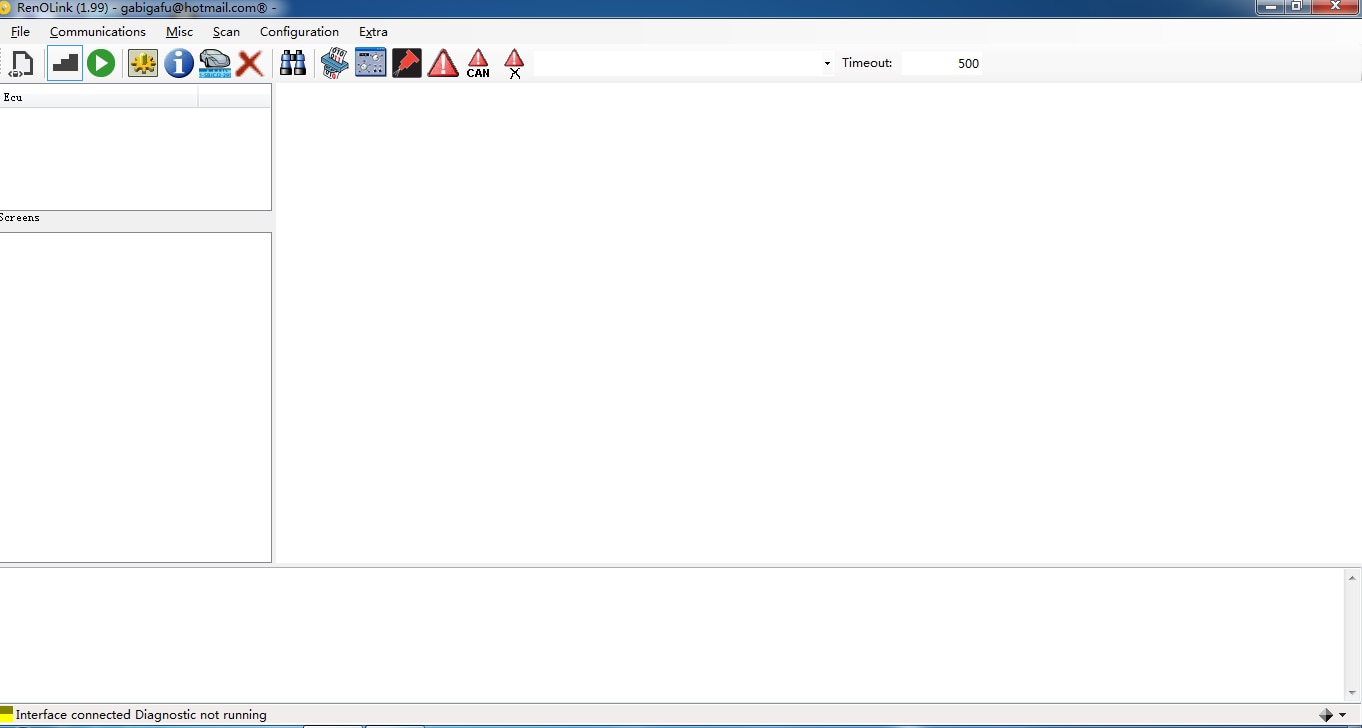Click the green play start button
The height and width of the screenshot is (728, 1362).
coord(100,64)
